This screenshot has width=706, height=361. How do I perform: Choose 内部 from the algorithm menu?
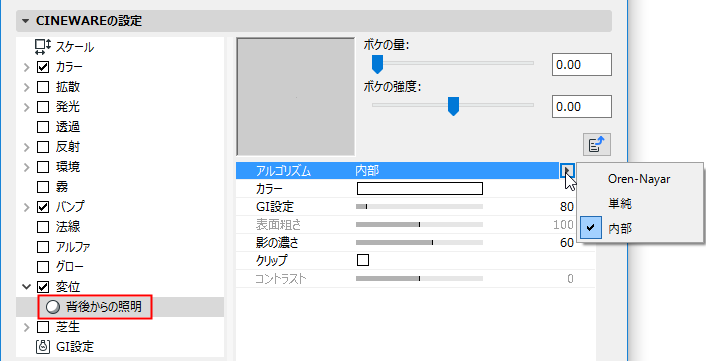click(640, 229)
